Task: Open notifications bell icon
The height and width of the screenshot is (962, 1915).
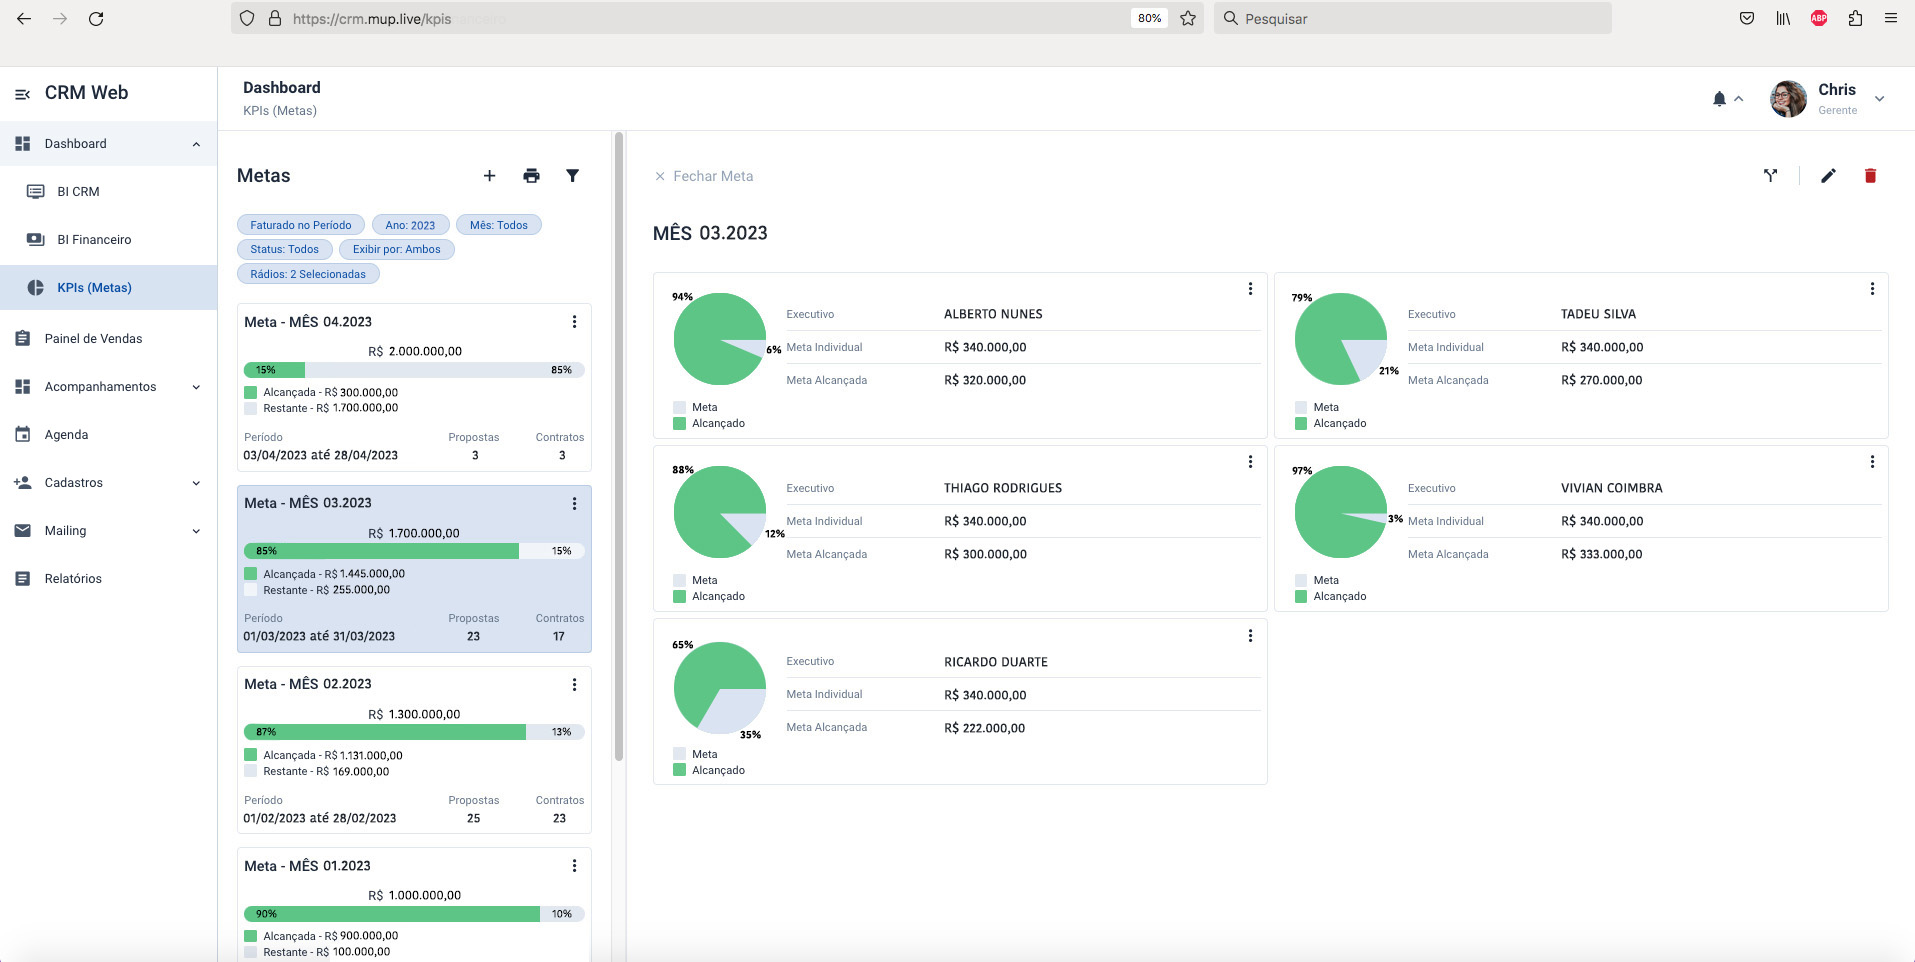Action: 1719,98
